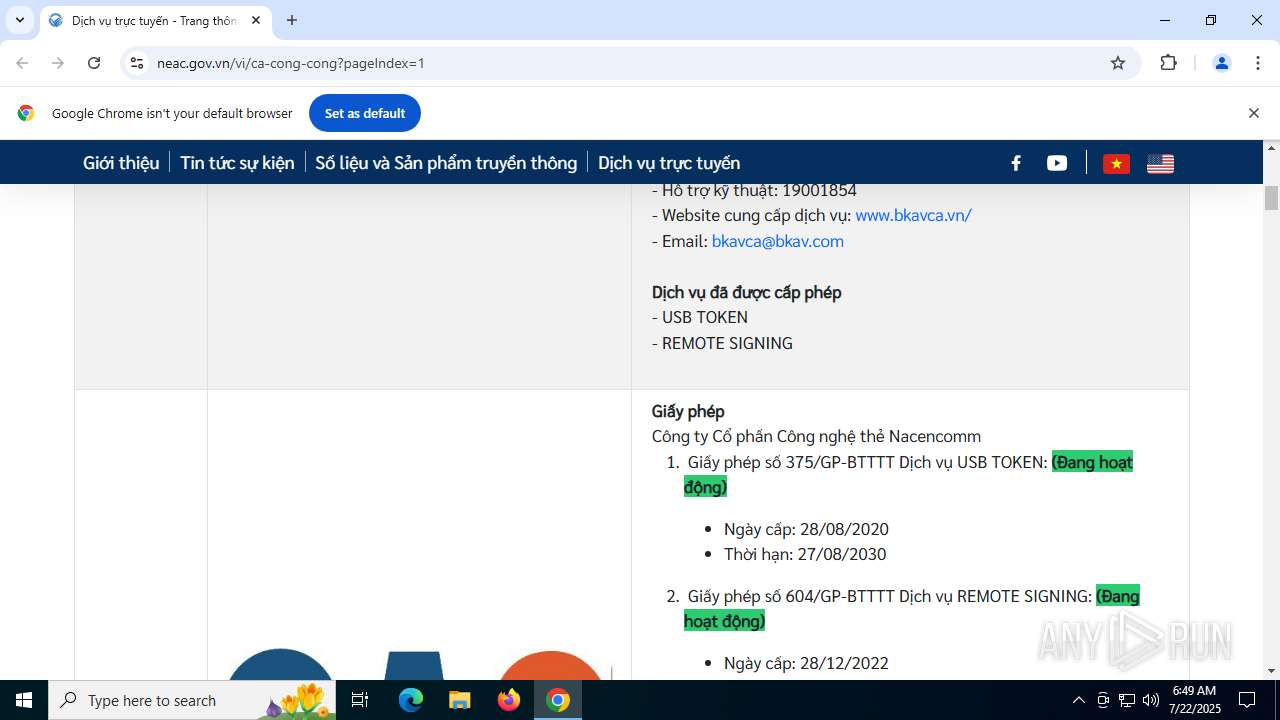Select Thời hạn: 27/08/2030 text

click(x=805, y=554)
